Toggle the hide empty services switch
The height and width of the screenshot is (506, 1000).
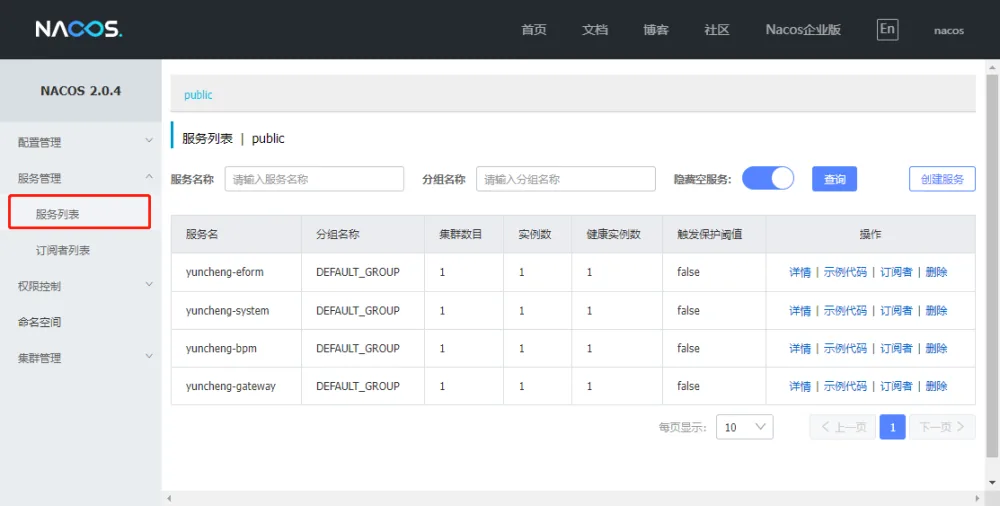tap(768, 179)
